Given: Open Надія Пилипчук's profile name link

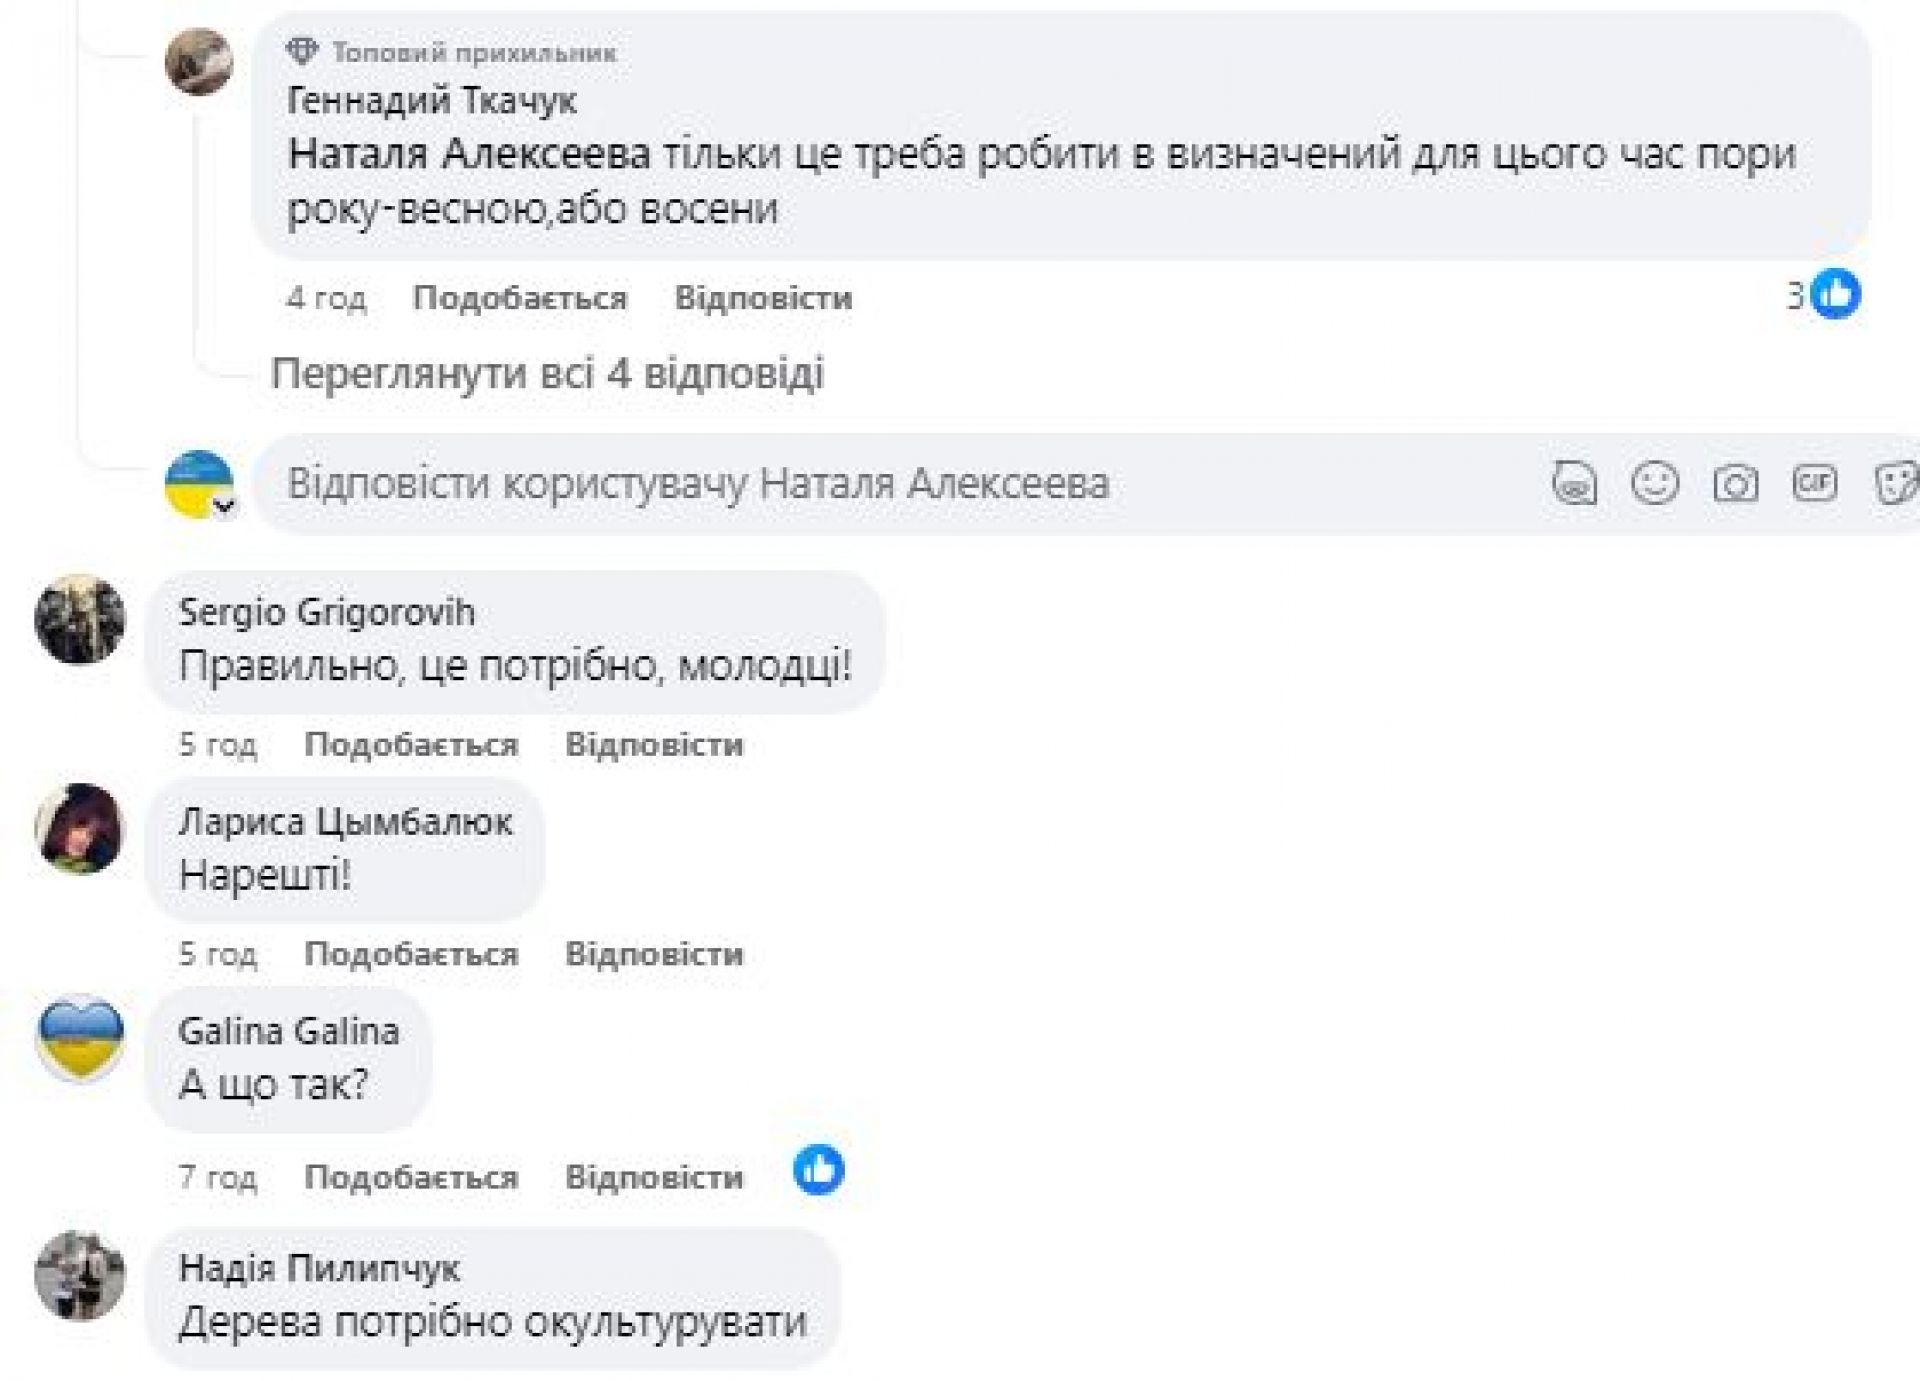Looking at the screenshot, I should (x=319, y=1268).
